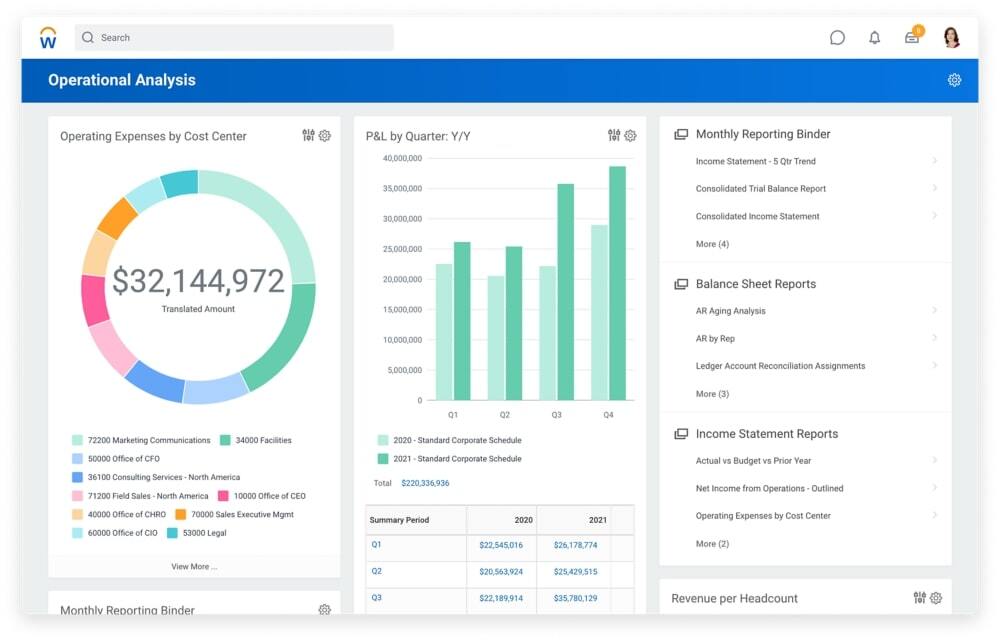
Task: Expand More (4) under Monthly Reporting Binder
Action: tap(712, 244)
